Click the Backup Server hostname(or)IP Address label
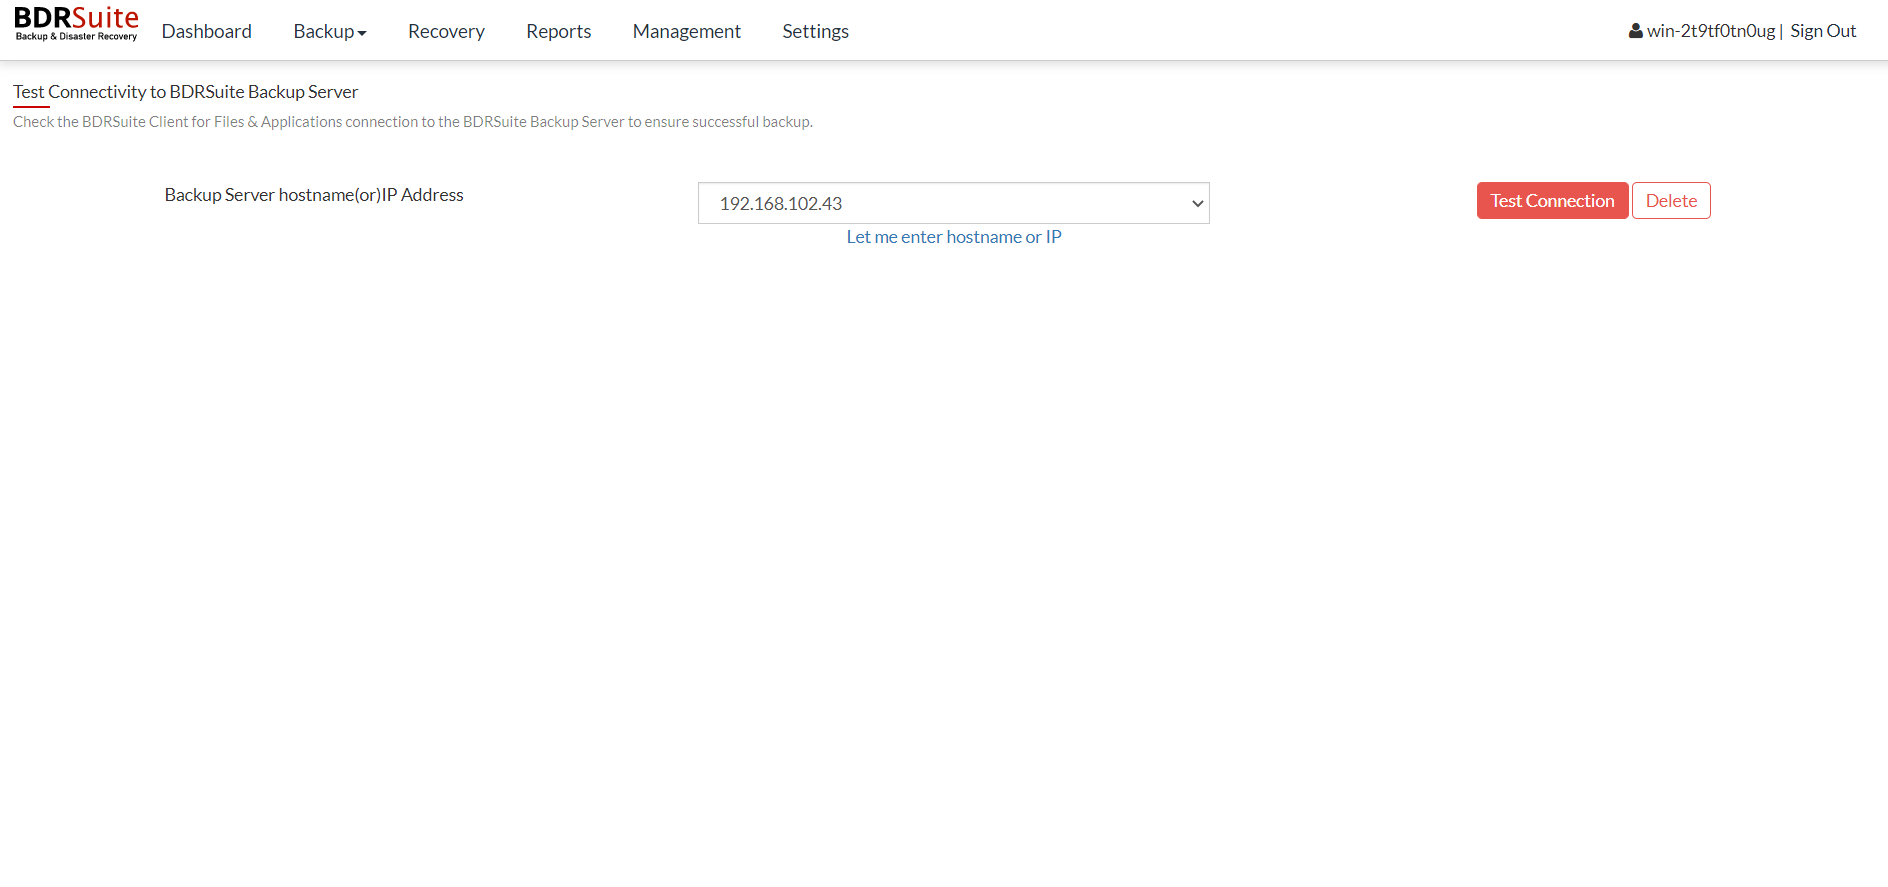The image size is (1888, 887). (x=314, y=195)
